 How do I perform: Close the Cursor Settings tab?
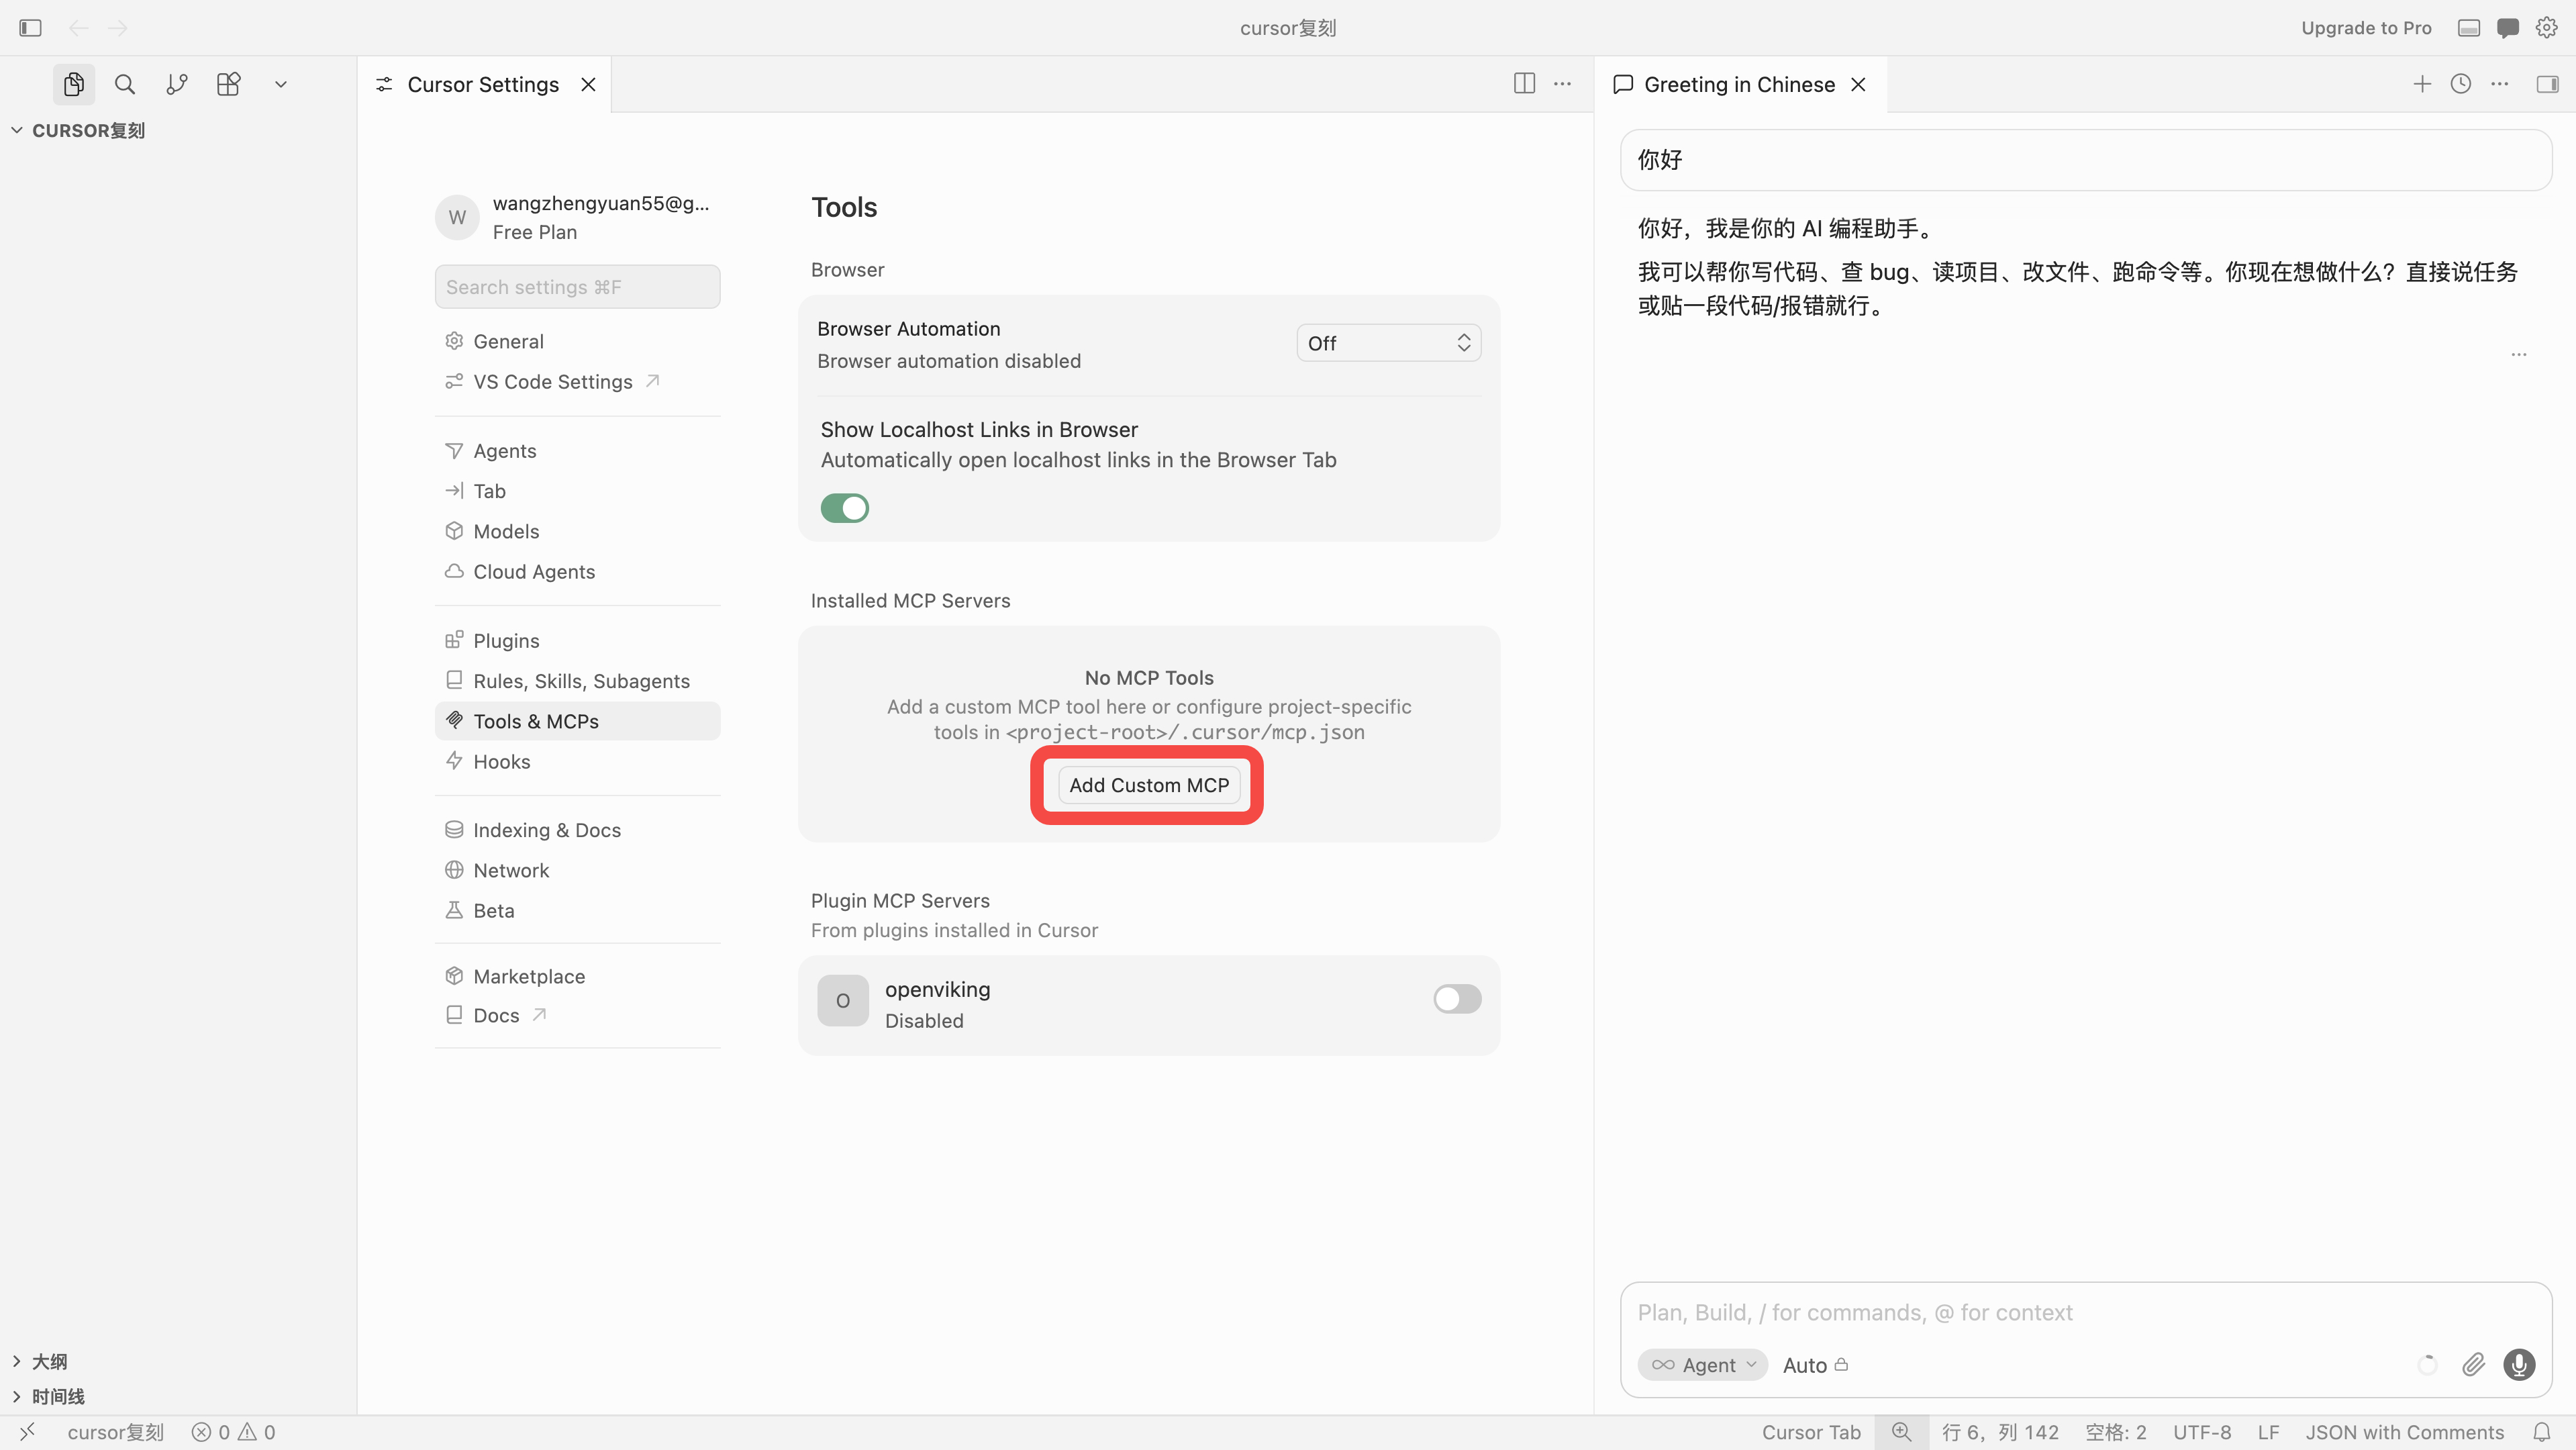tap(589, 85)
